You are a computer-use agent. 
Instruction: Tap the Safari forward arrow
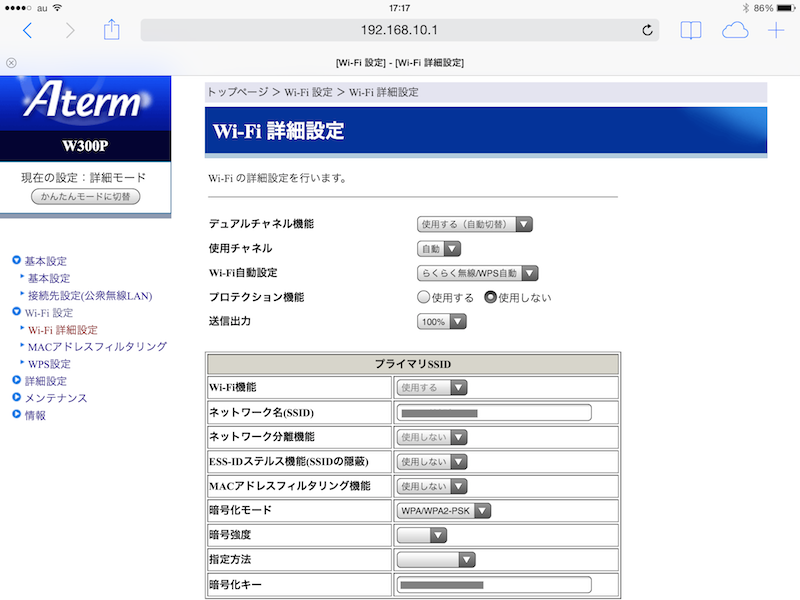pyautogui.click(x=69, y=31)
